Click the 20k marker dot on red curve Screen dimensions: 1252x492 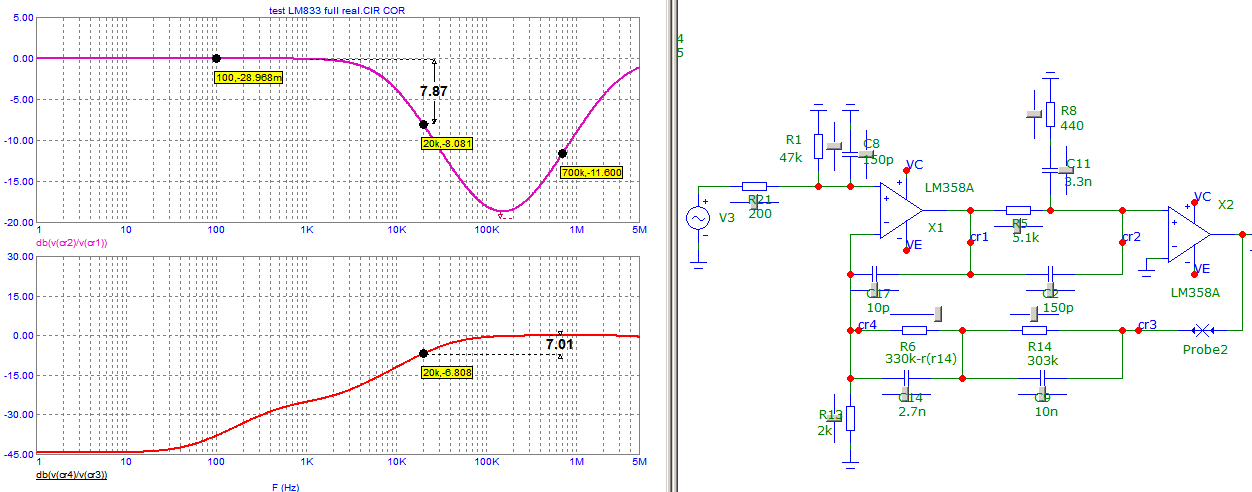click(423, 353)
